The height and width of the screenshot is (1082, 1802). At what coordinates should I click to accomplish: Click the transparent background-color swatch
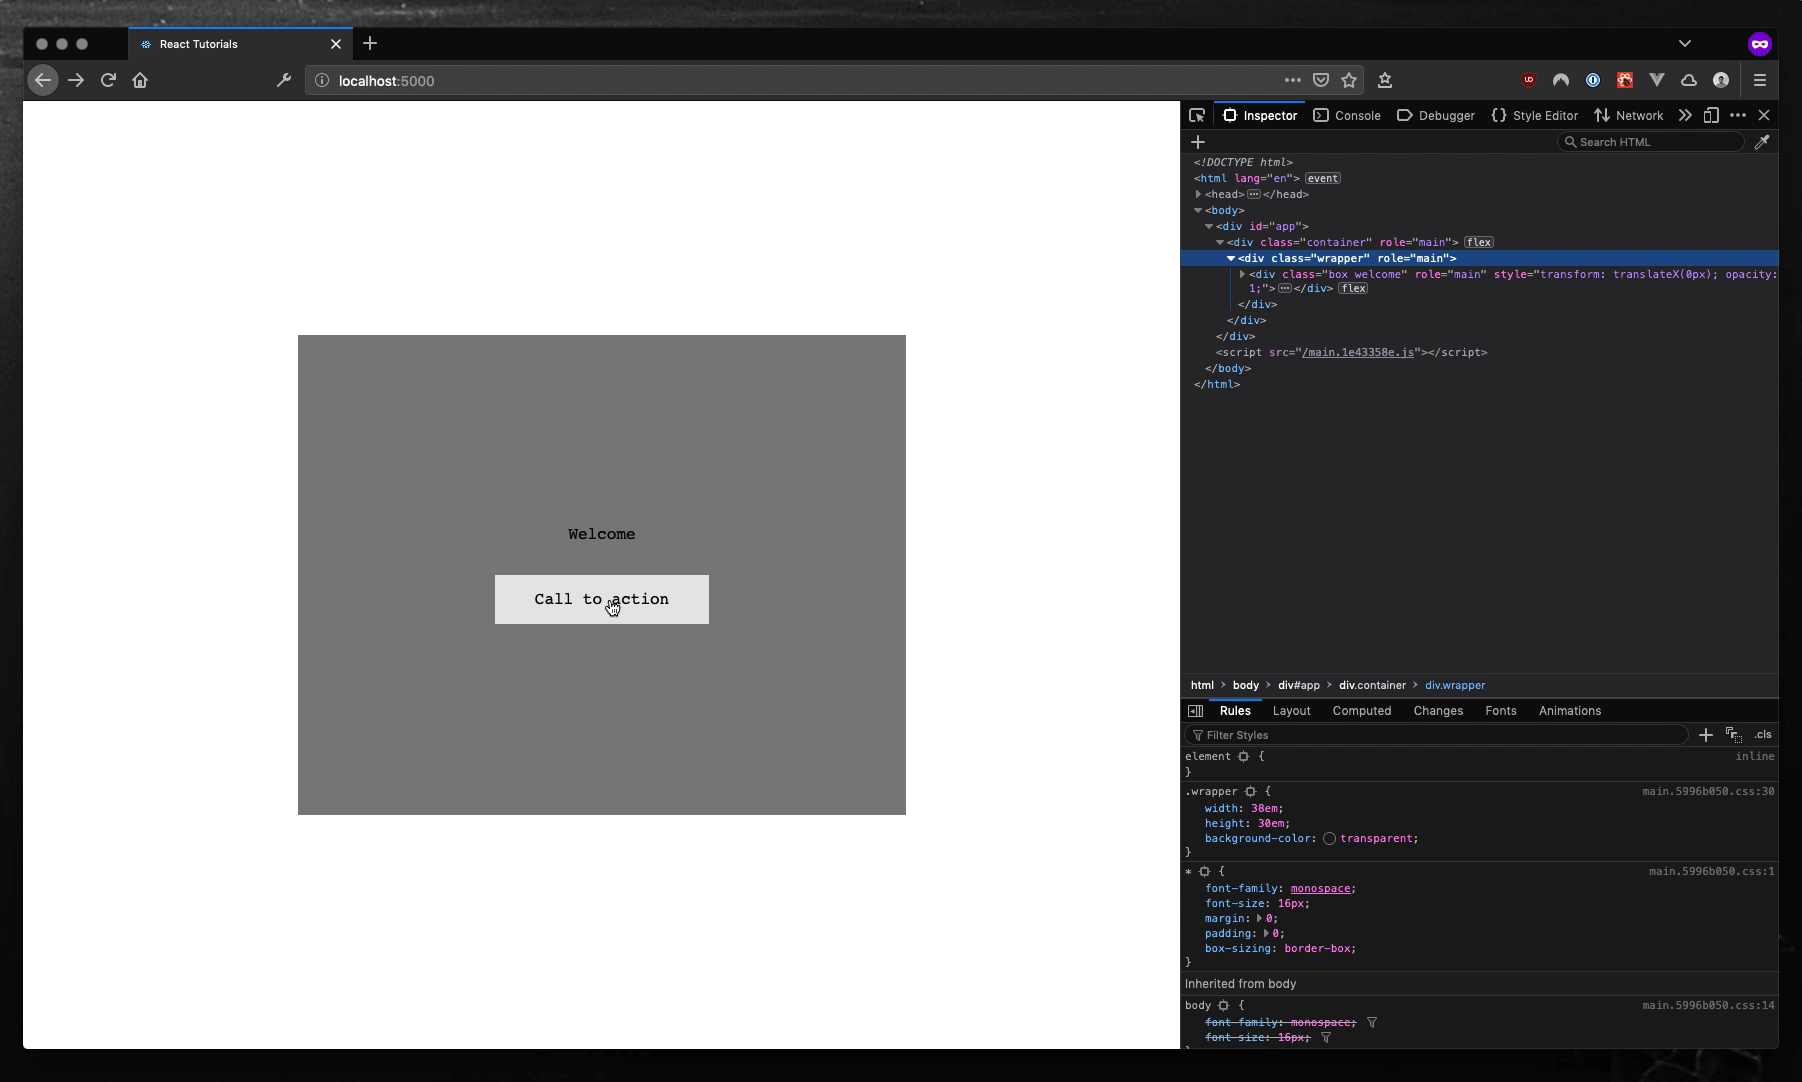[1329, 838]
